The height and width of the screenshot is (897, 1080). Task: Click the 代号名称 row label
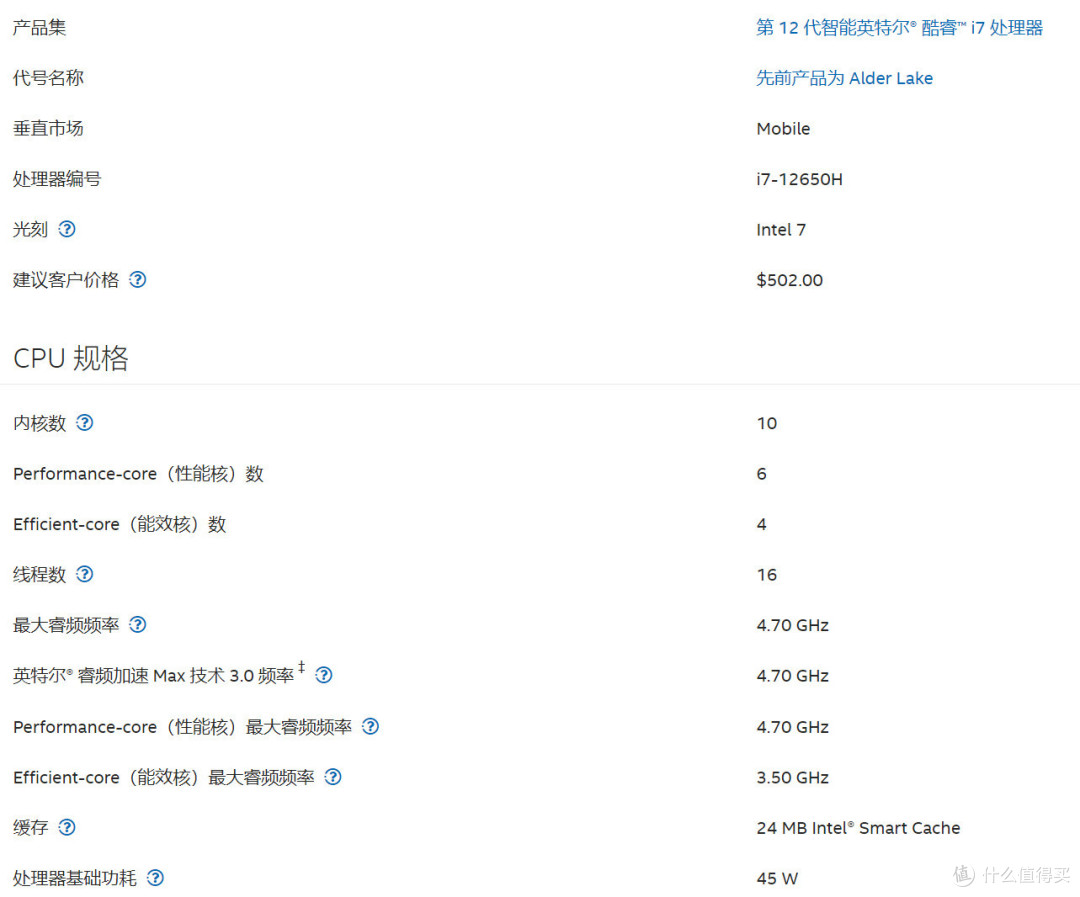pyautogui.click(x=48, y=78)
